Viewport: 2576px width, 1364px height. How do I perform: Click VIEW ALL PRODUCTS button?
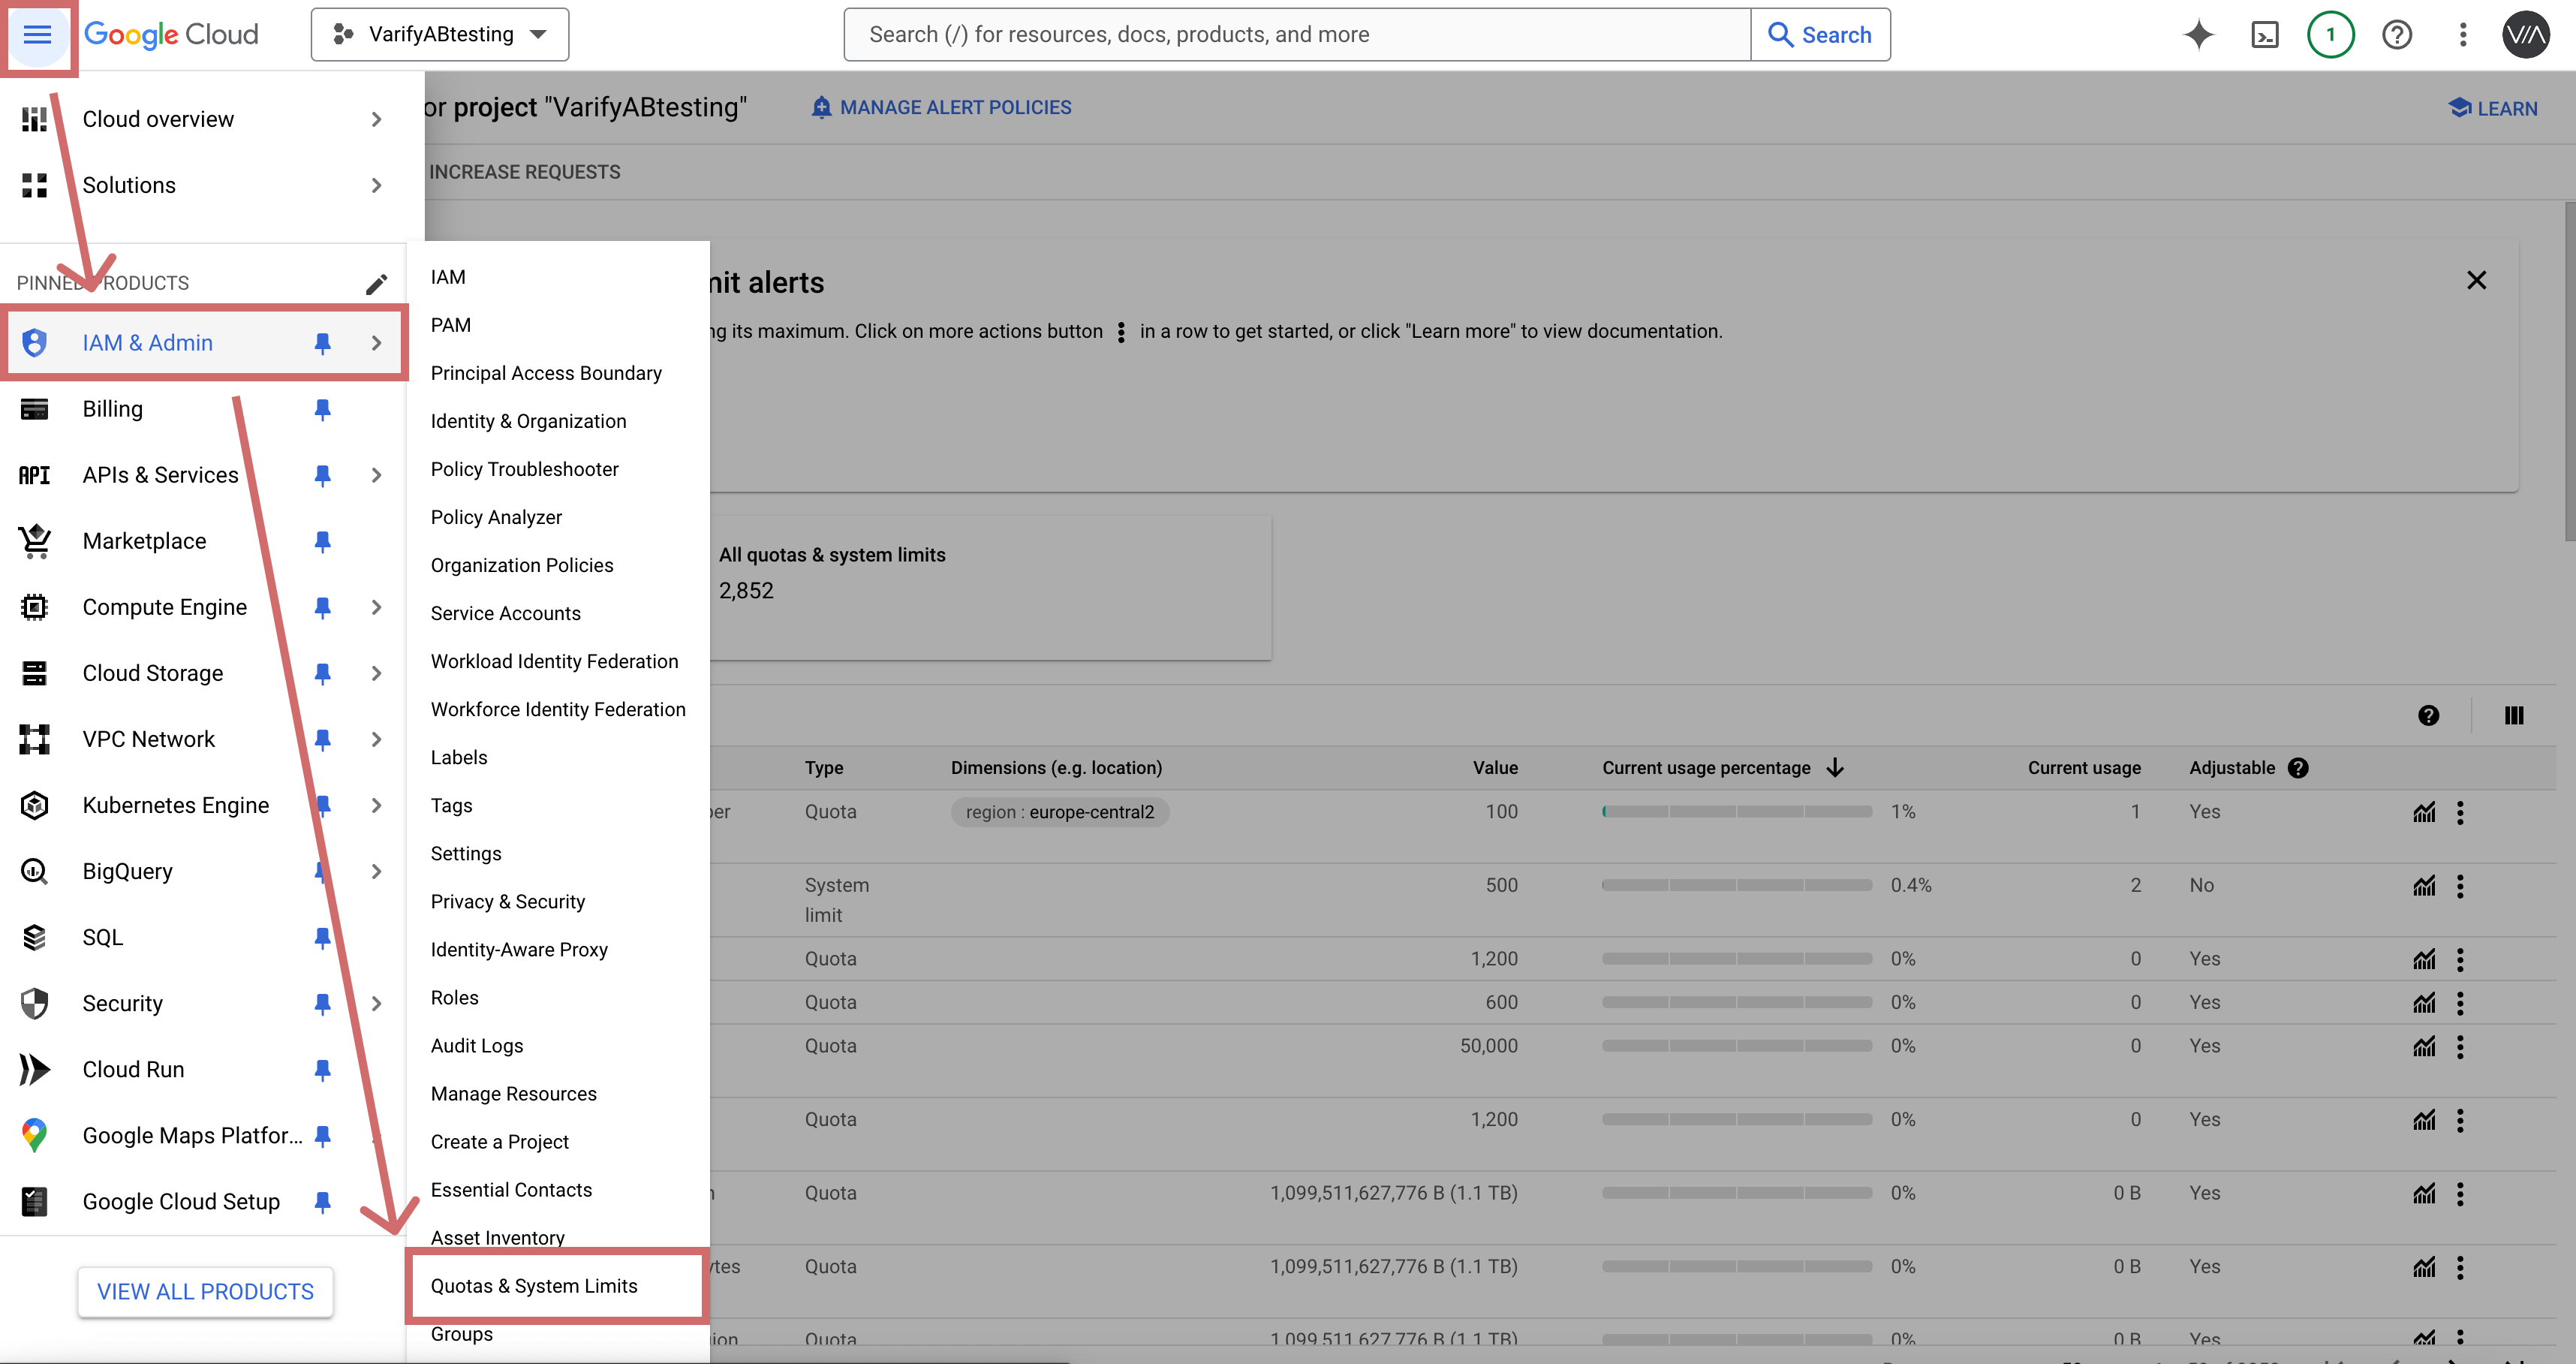coord(205,1291)
